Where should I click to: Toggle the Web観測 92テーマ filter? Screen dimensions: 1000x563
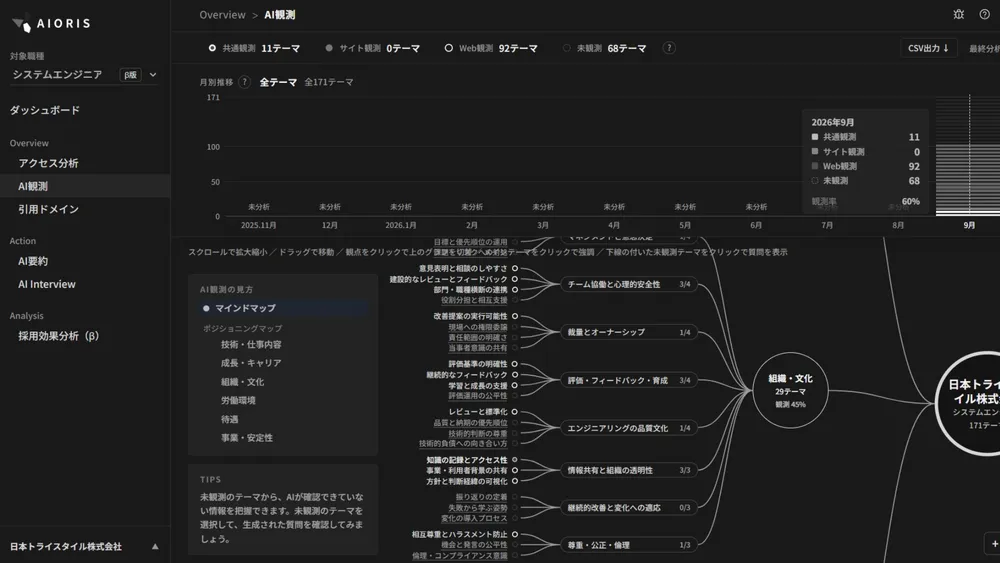point(491,48)
